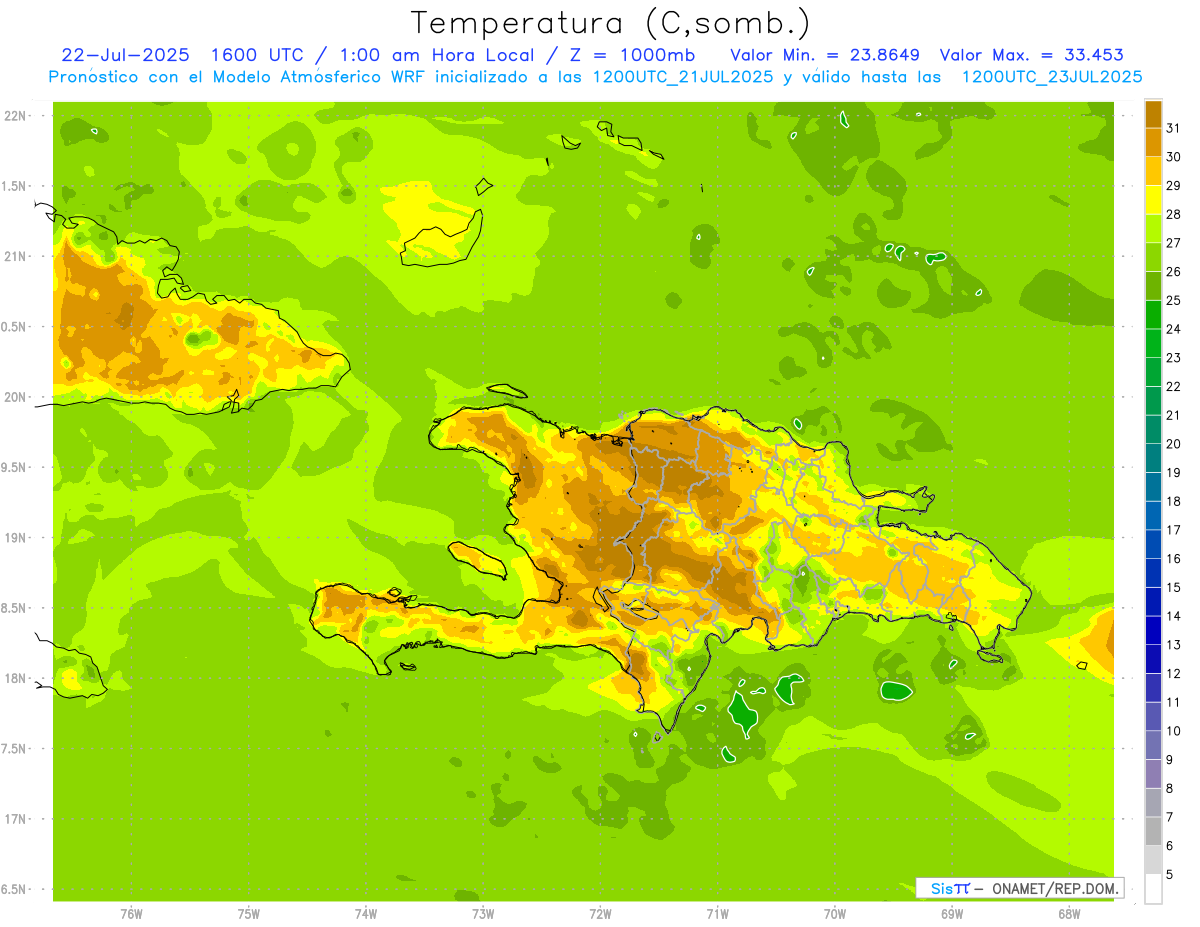Click the 72W longitude axis label
This screenshot has width=1200, height=927.
point(600,914)
